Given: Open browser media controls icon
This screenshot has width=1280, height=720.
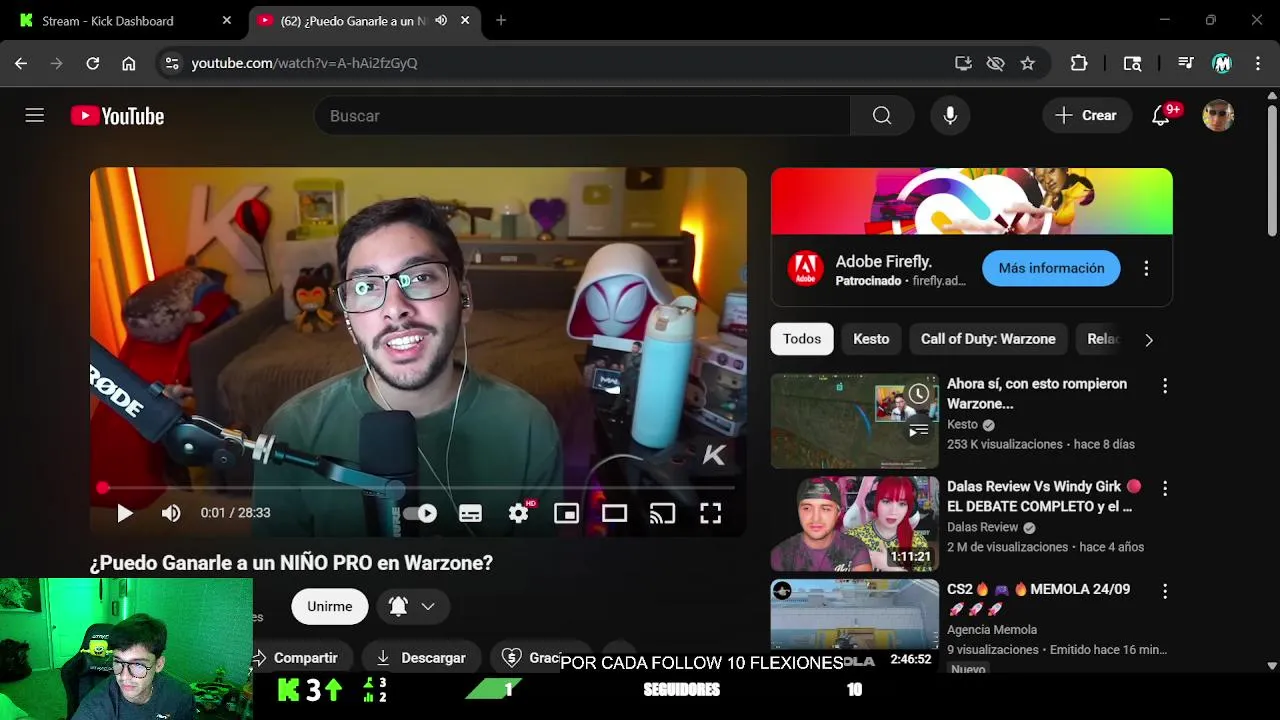Looking at the screenshot, I should (x=1186, y=63).
